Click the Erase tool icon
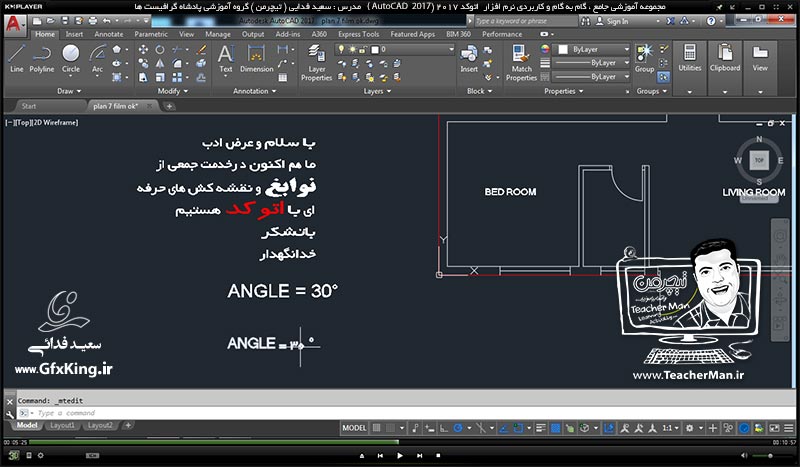 click(x=202, y=50)
